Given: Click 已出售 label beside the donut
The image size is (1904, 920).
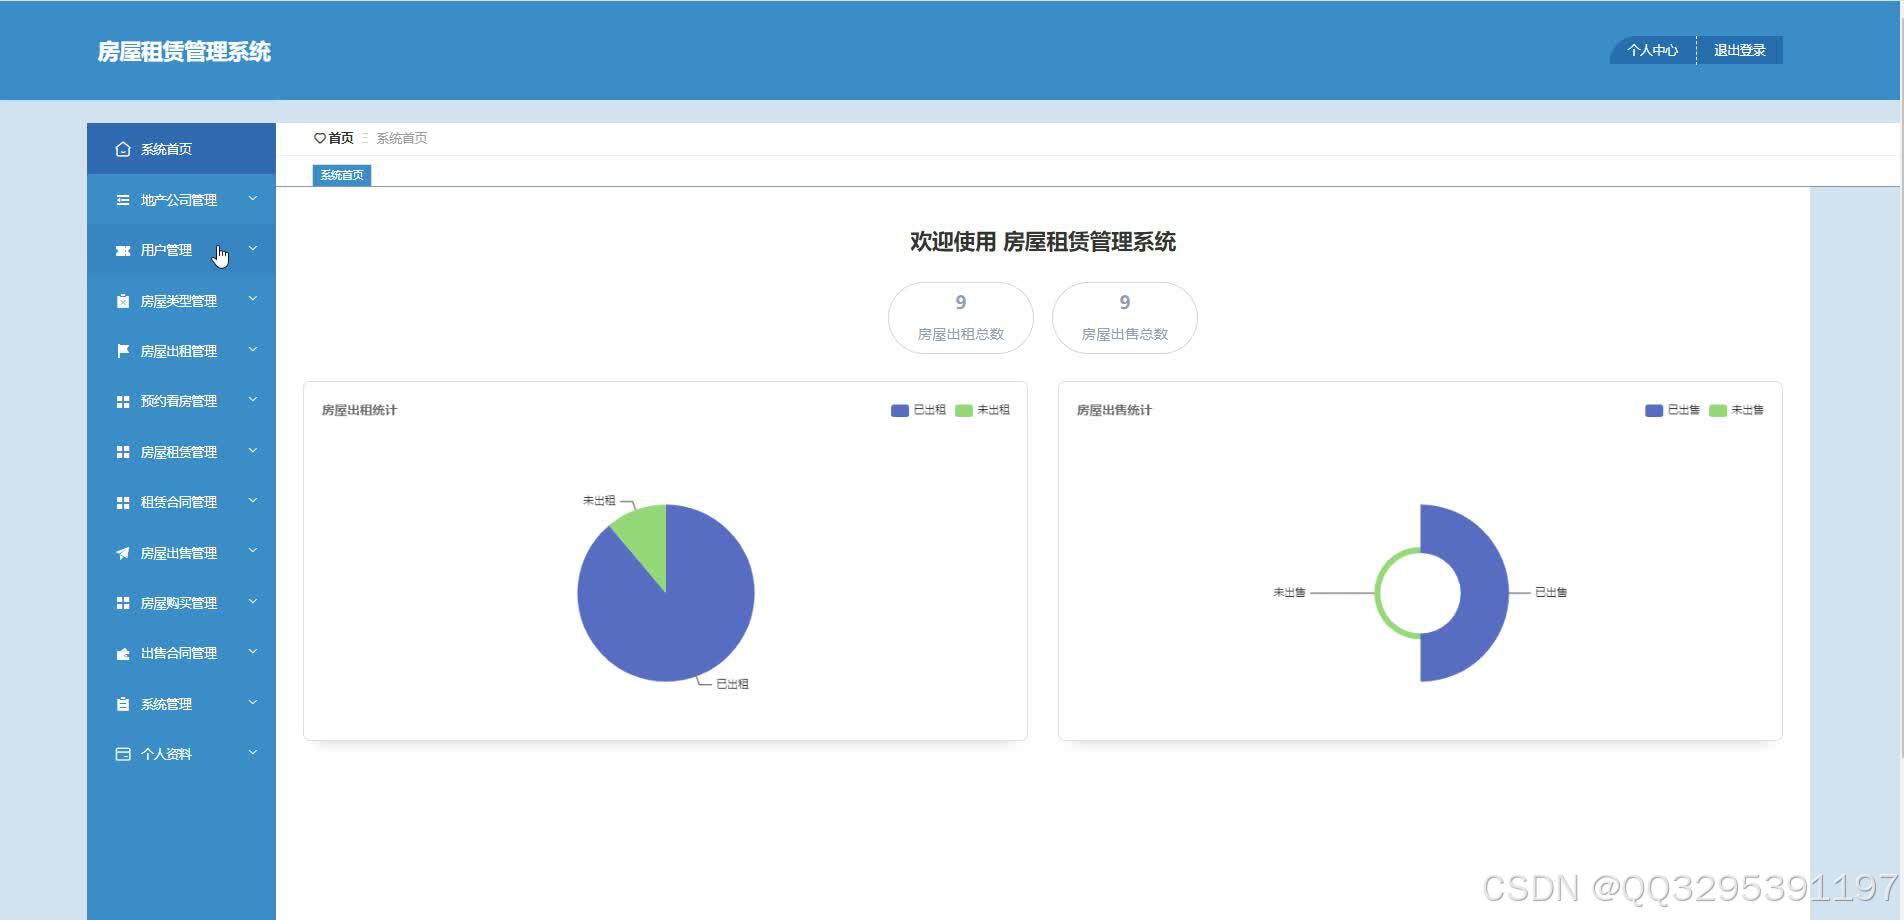Looking at the screenshot, I should click(x=1551, y=592).
